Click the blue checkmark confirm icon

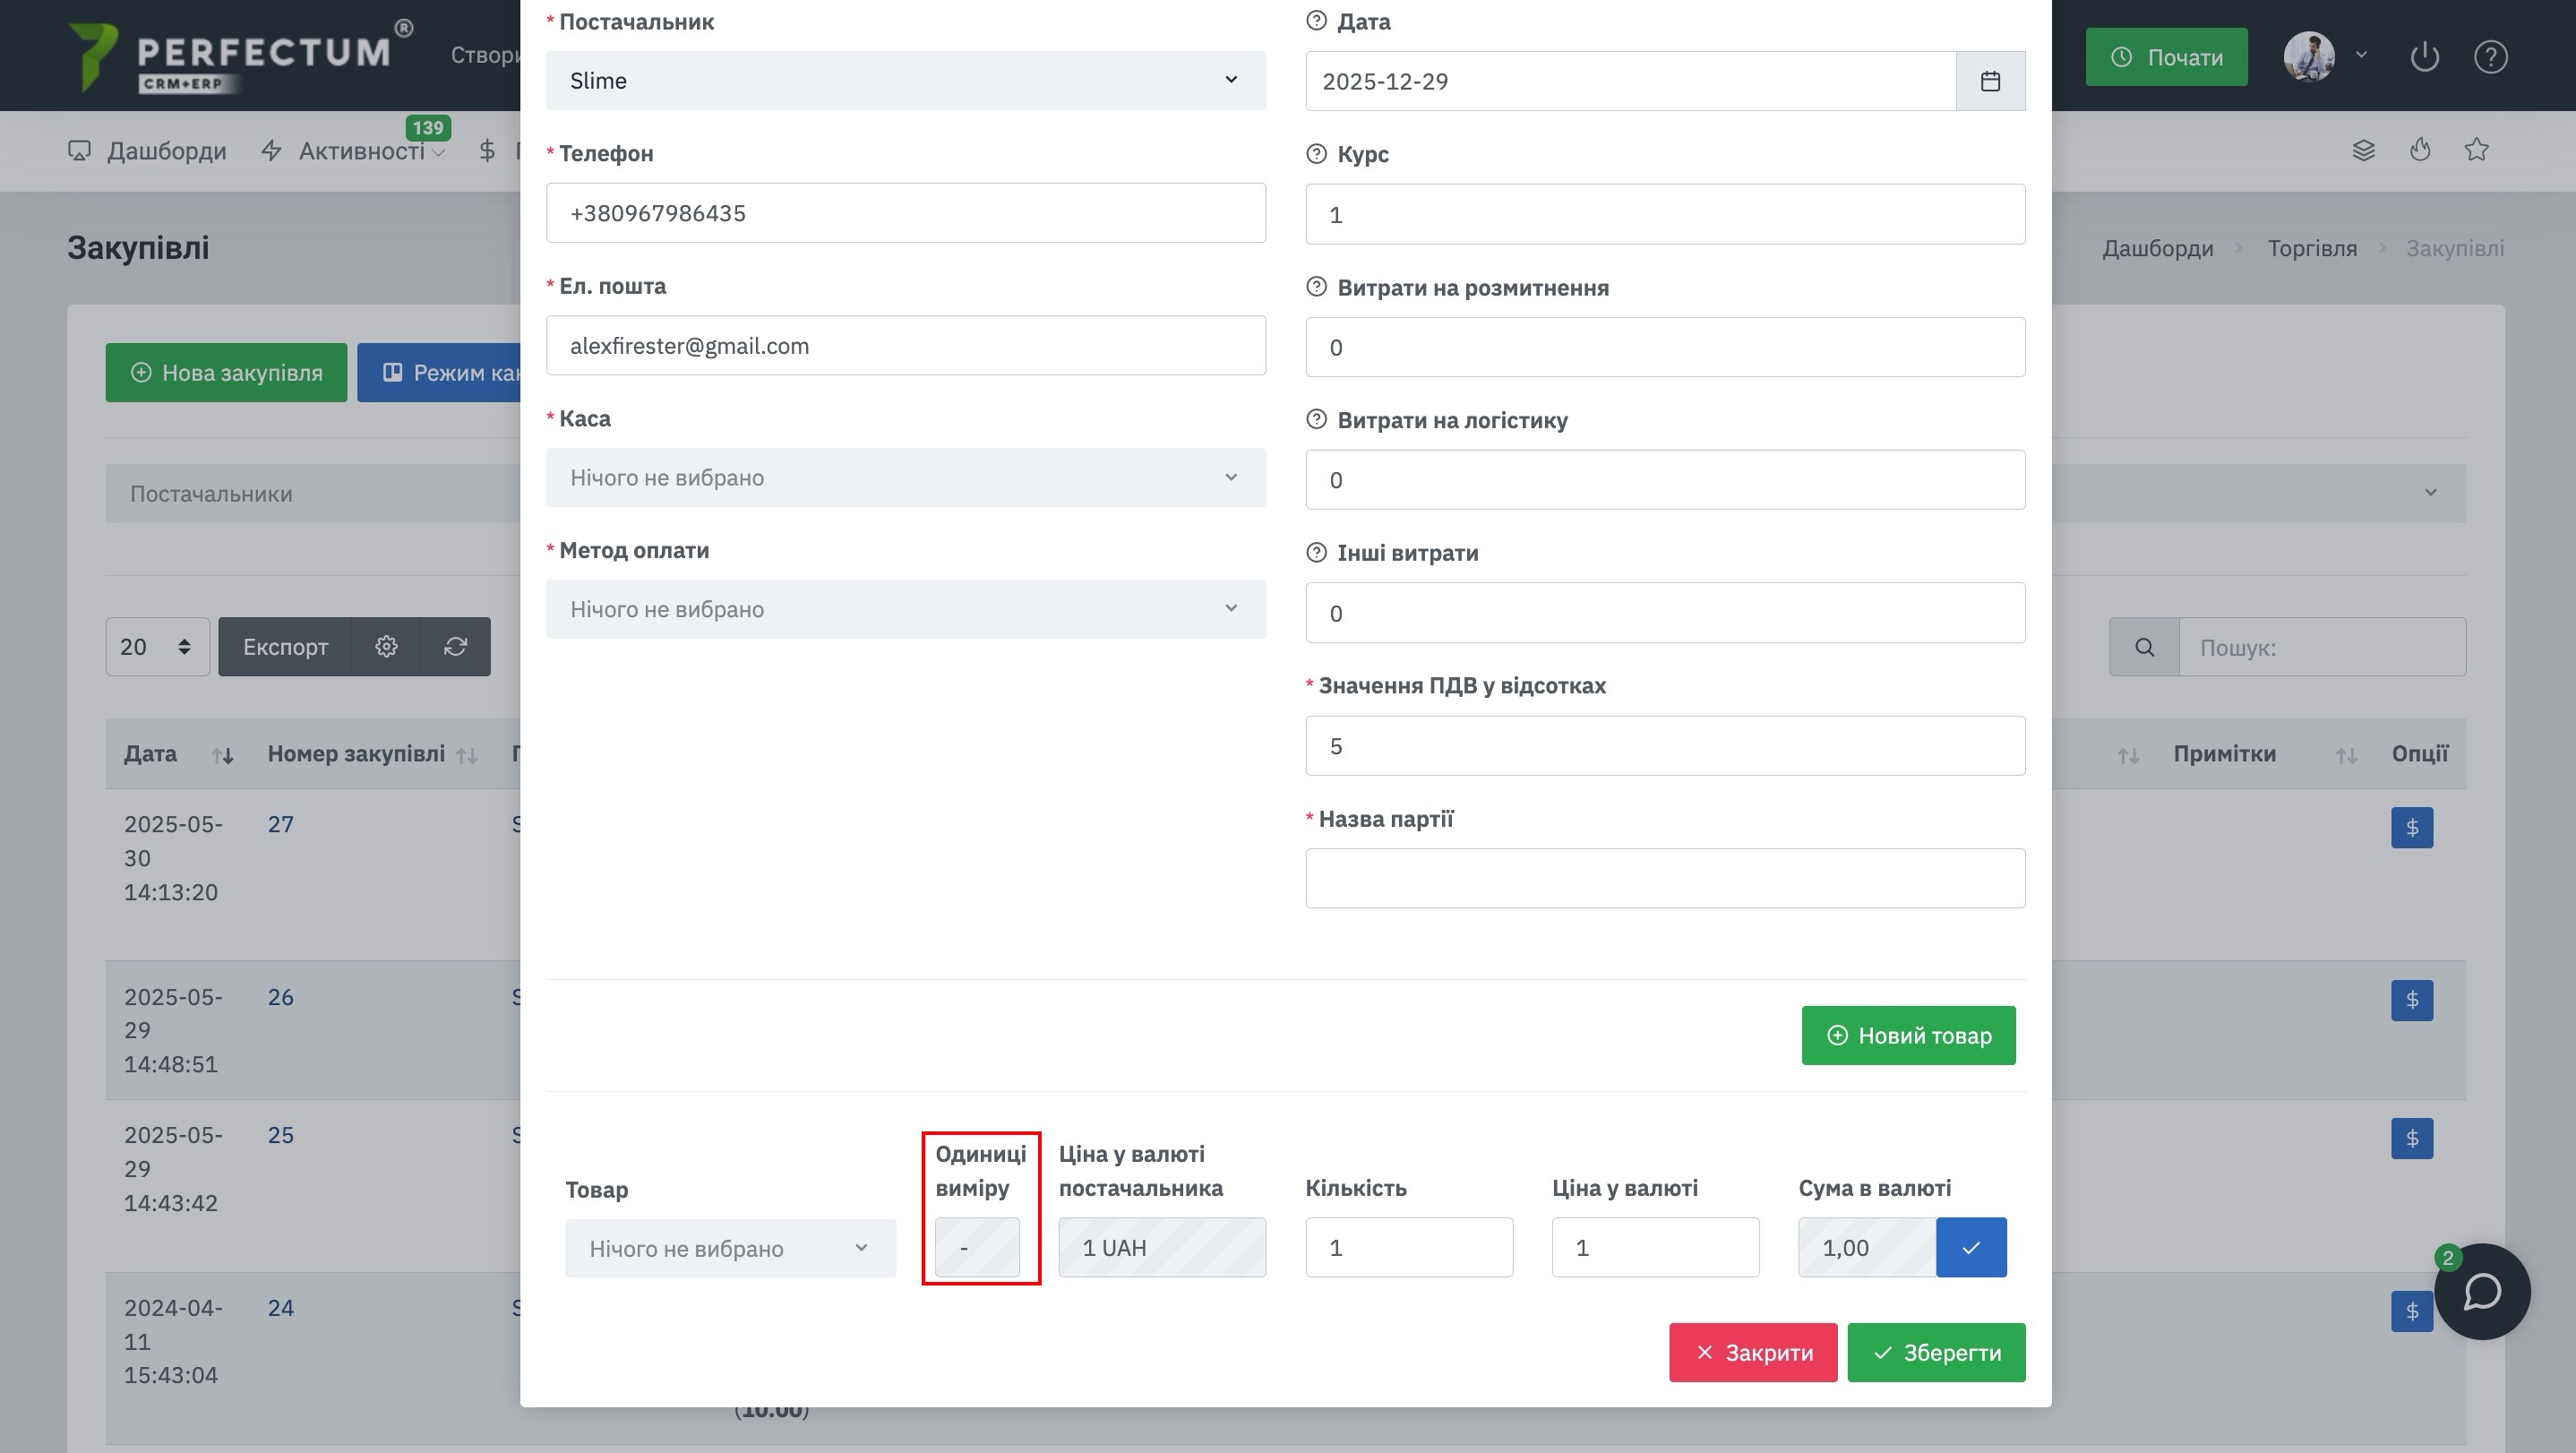[x=1970, y=1247]
